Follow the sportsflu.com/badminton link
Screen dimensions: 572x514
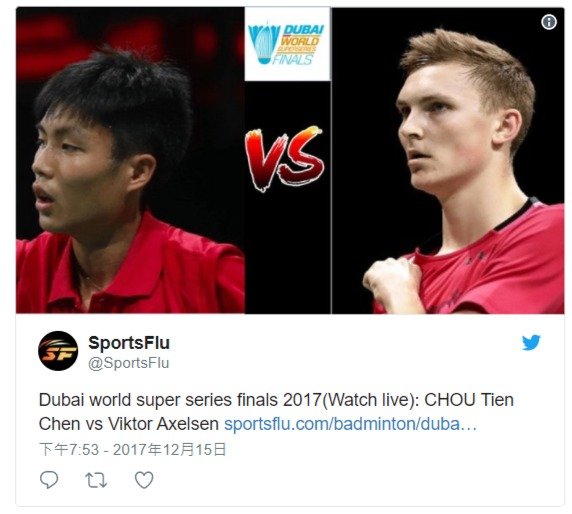(x=350, y=424)
